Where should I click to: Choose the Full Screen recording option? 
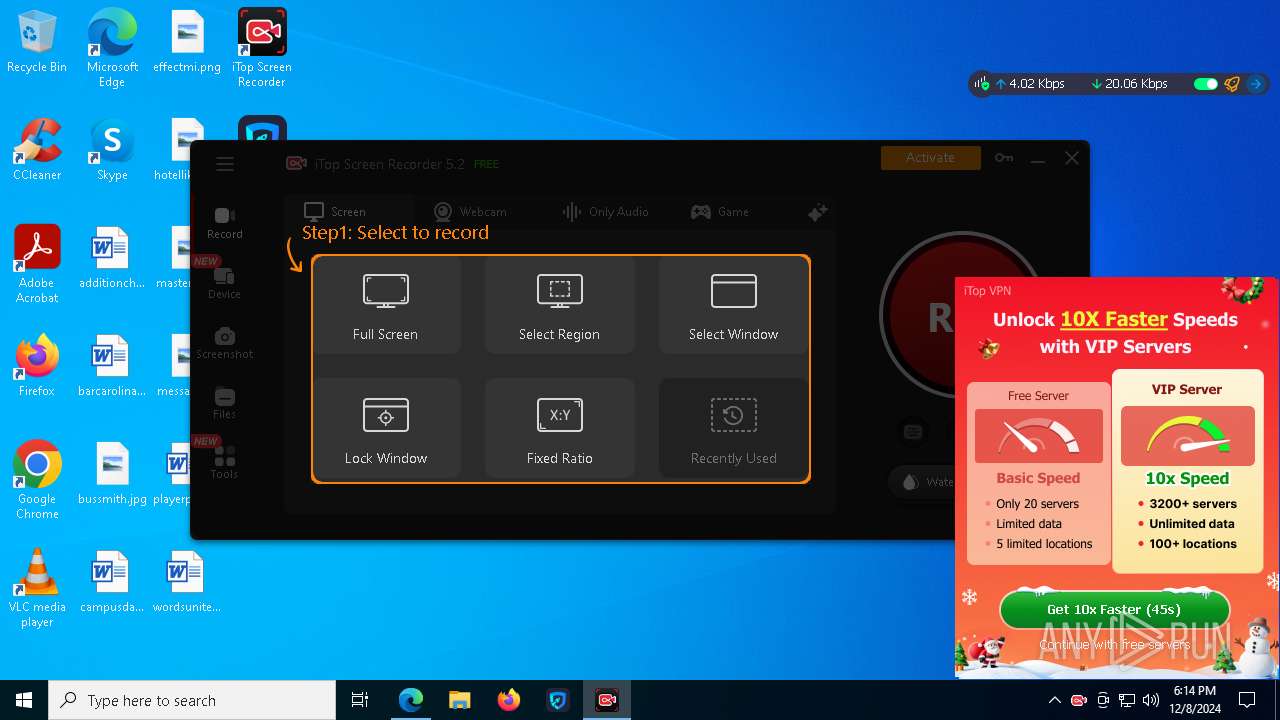click(x=386, y=305)
